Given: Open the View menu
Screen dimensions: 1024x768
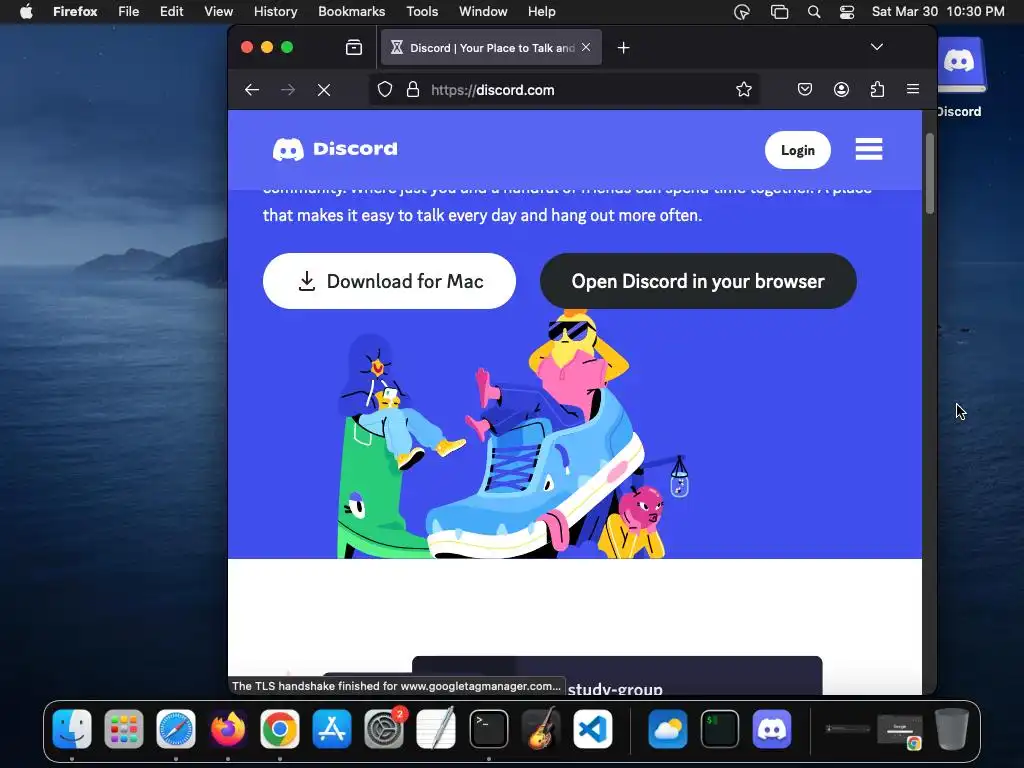Looking at the screenshot, I should [x=218, y=12].
